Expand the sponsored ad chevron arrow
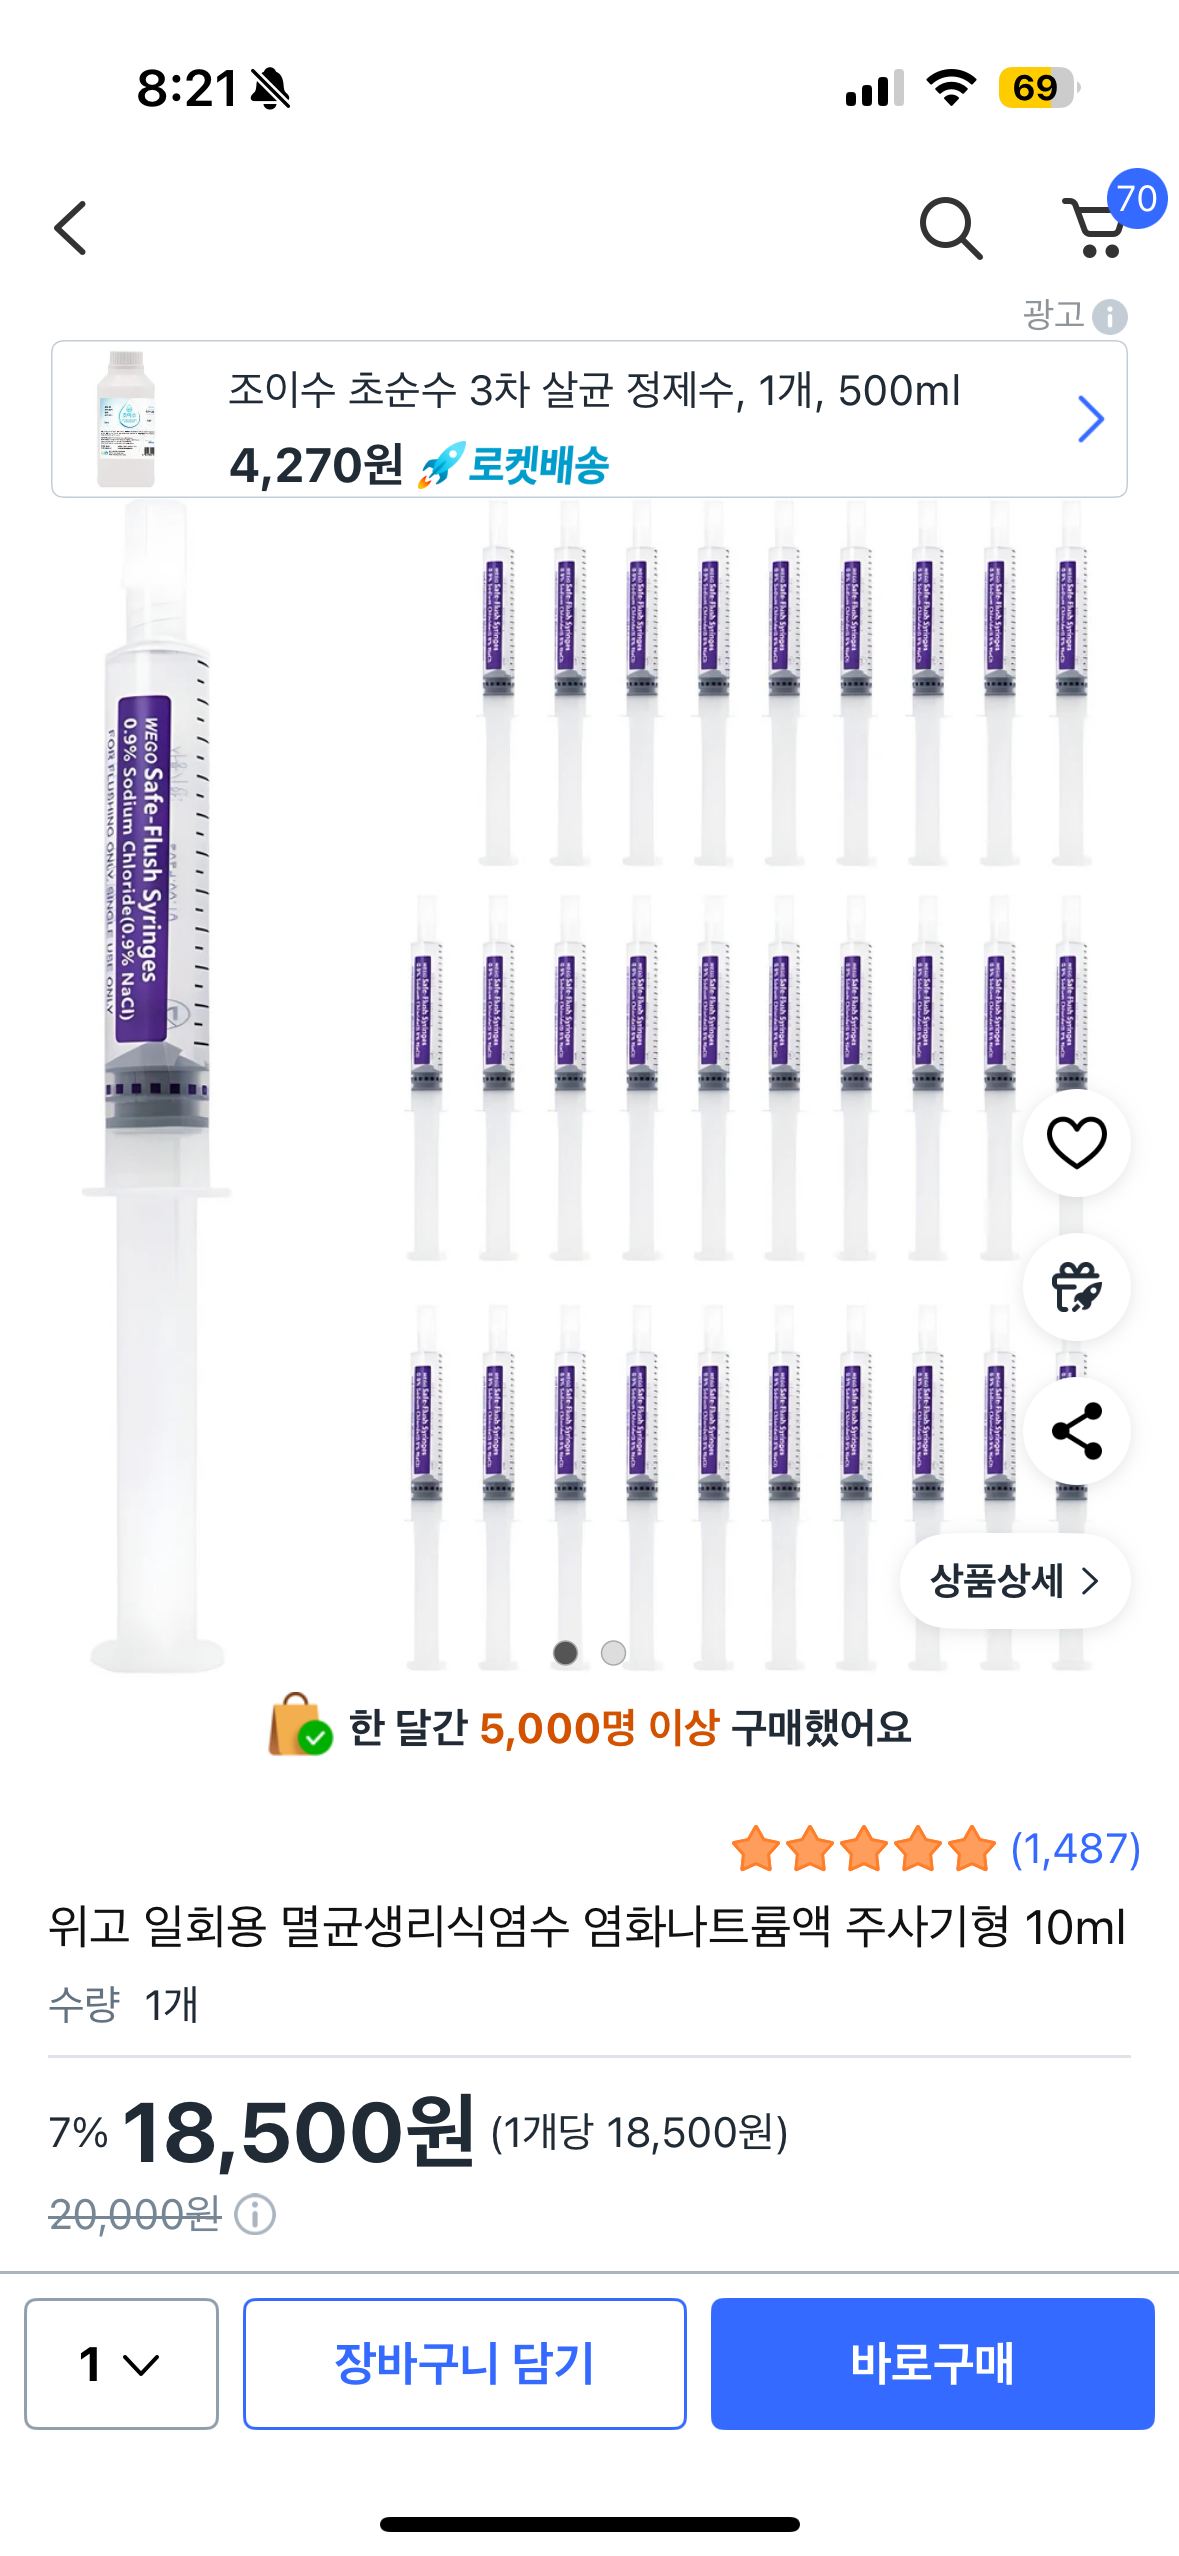Screen dimensions: 1179x2556 [x=1090, y=419]
